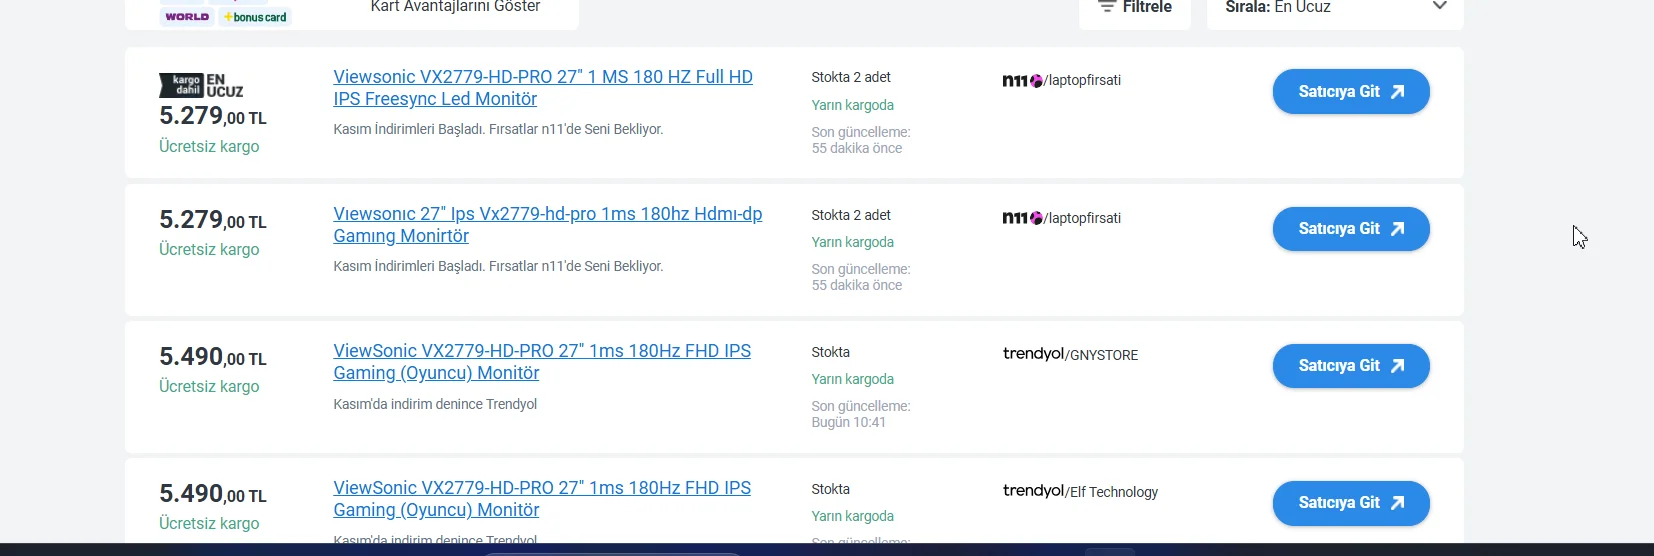Click the n11 laptopfirsati seller logo in second row
Screen dimensions: 1654x556
tap(1061, 218)
